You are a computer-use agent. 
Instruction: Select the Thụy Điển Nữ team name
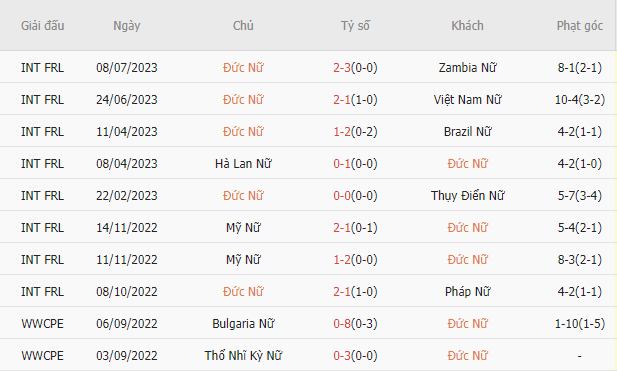467,196
